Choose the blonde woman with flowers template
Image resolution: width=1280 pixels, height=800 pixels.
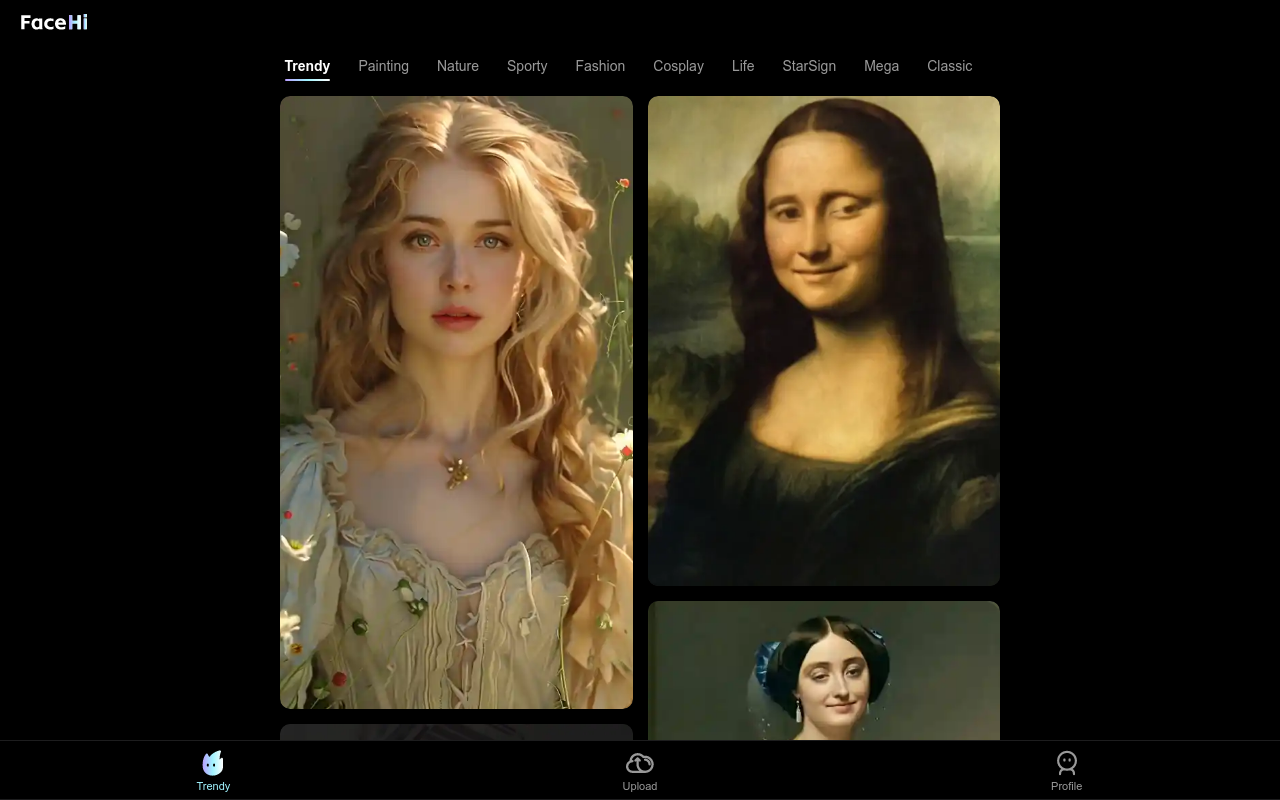coord(456,402)
